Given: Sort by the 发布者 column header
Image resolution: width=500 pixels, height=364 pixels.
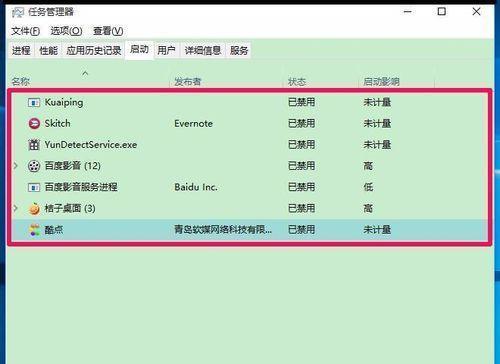Looking at the screenshot, I should pos(188,81).
